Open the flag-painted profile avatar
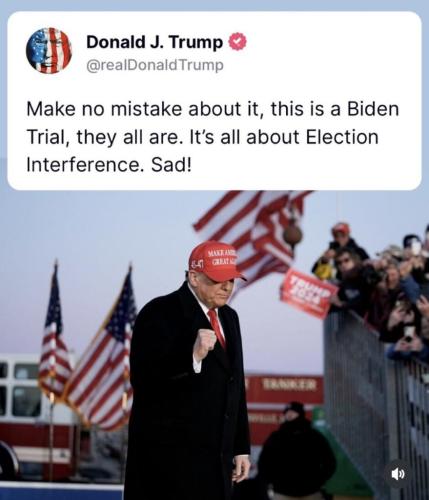429x500 pixels. pos(49,51)
